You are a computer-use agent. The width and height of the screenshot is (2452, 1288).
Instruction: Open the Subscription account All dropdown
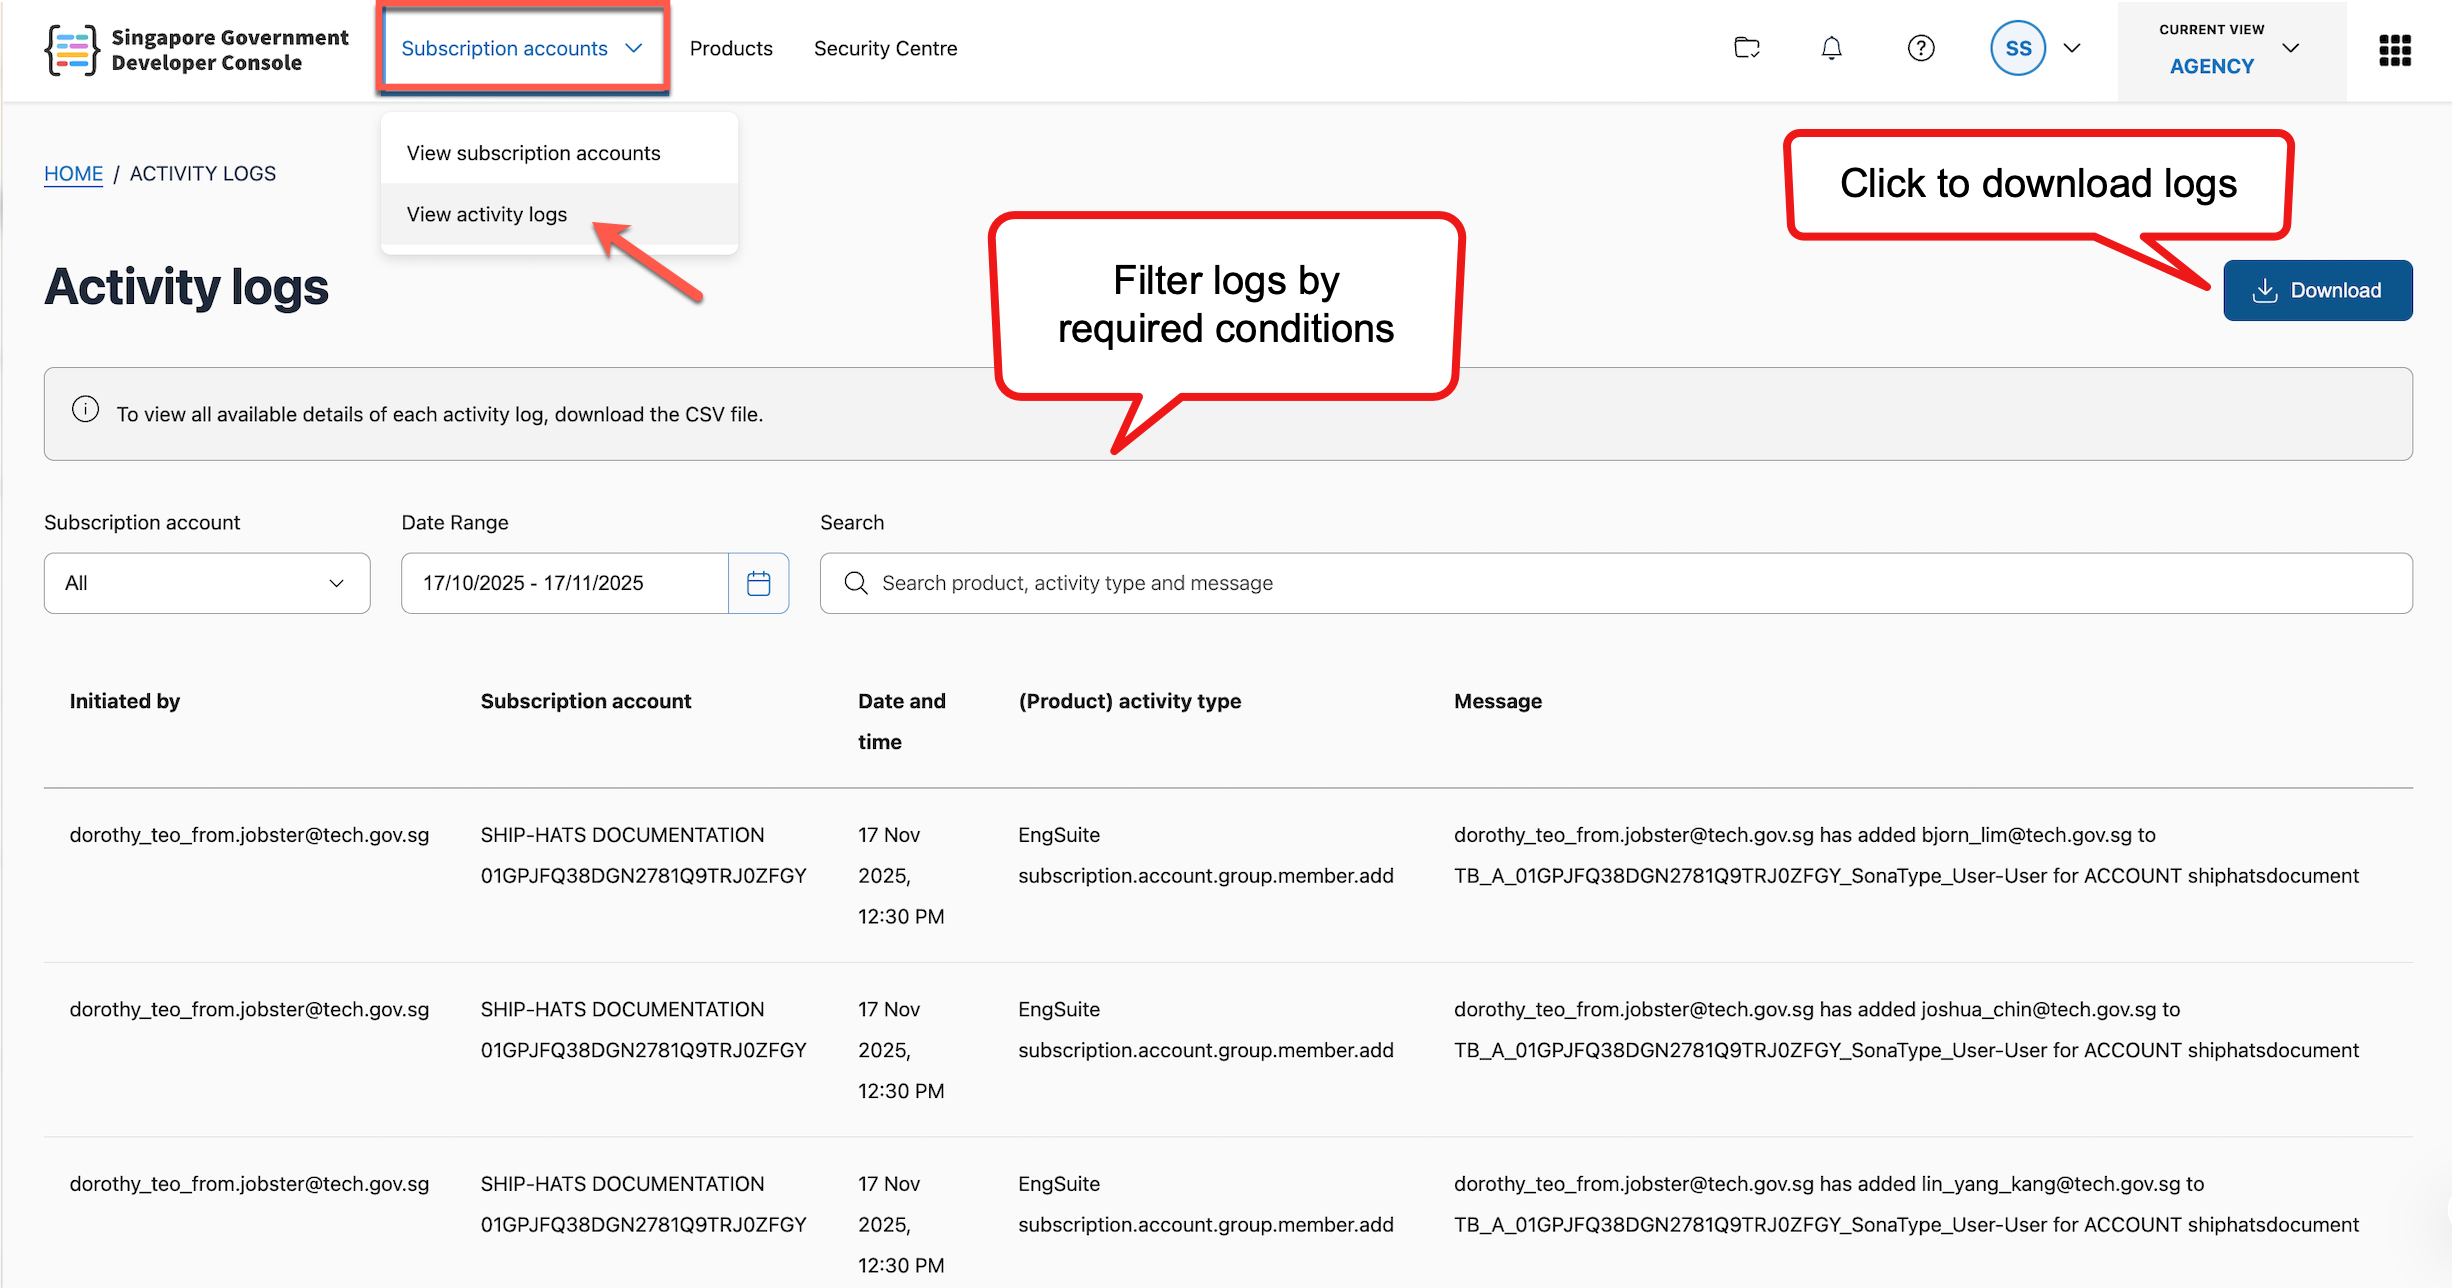click(x=207, y=583)
